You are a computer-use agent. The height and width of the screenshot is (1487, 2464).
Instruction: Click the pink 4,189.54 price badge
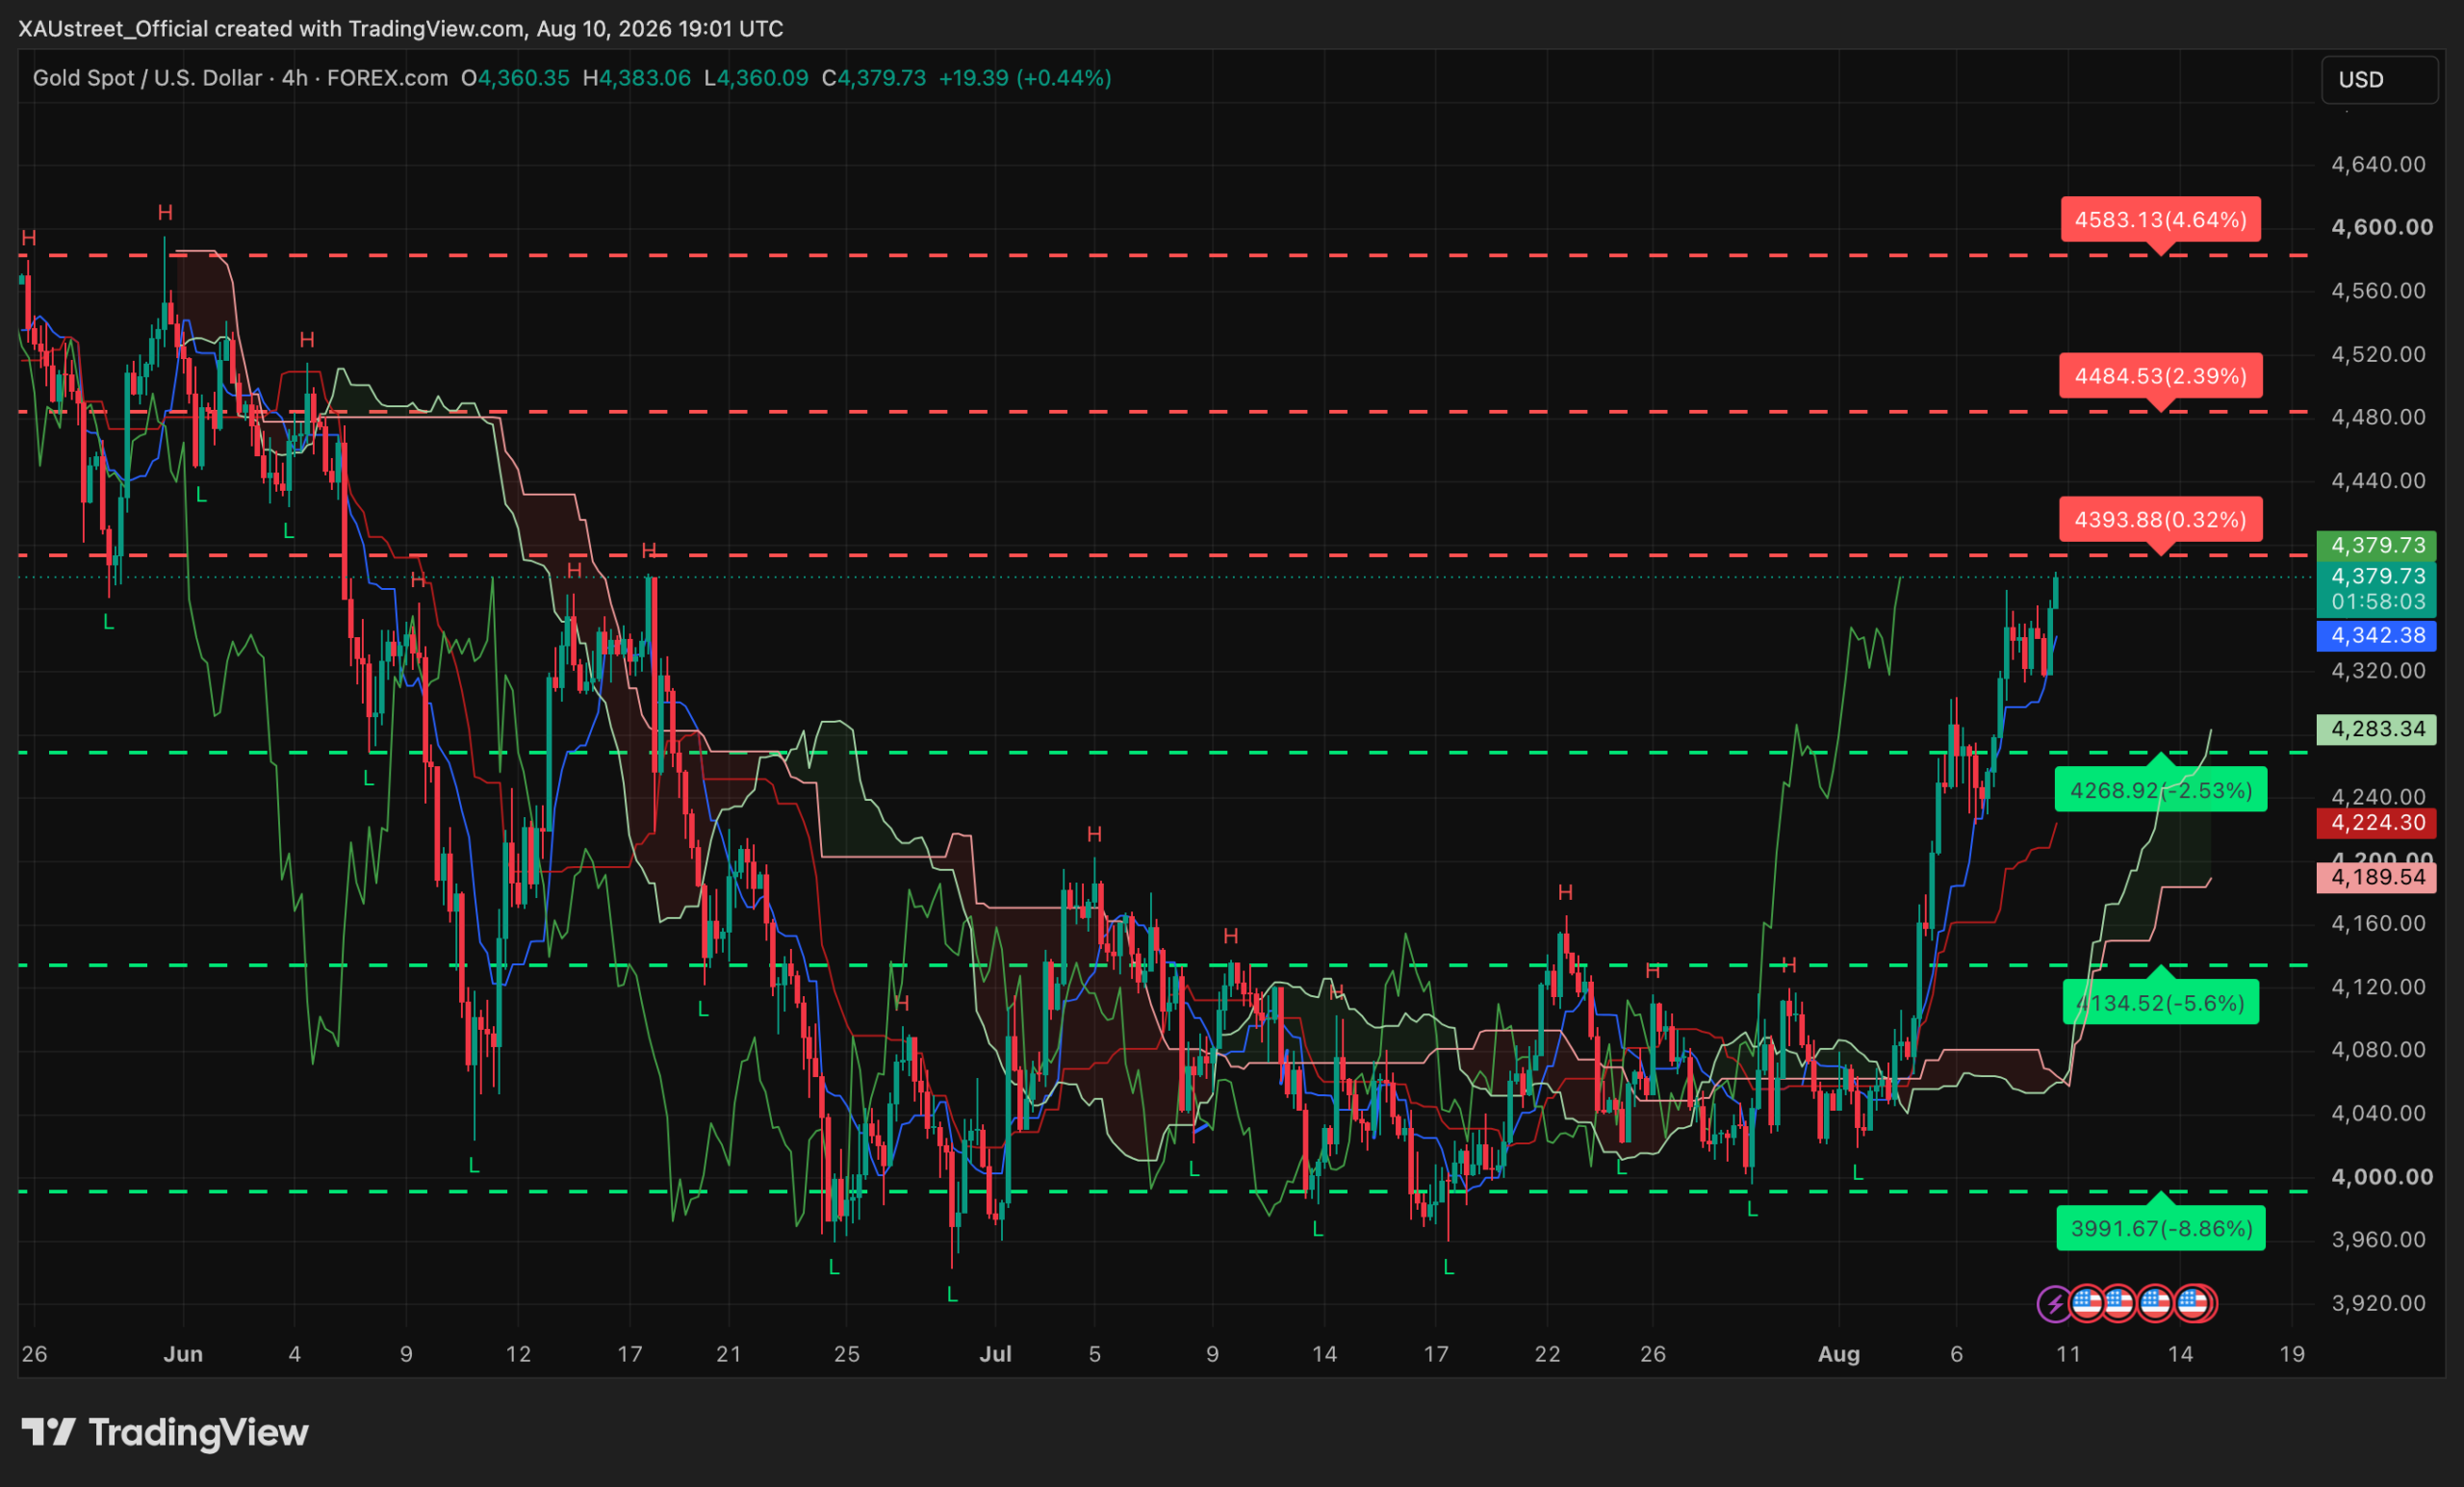2377,878
